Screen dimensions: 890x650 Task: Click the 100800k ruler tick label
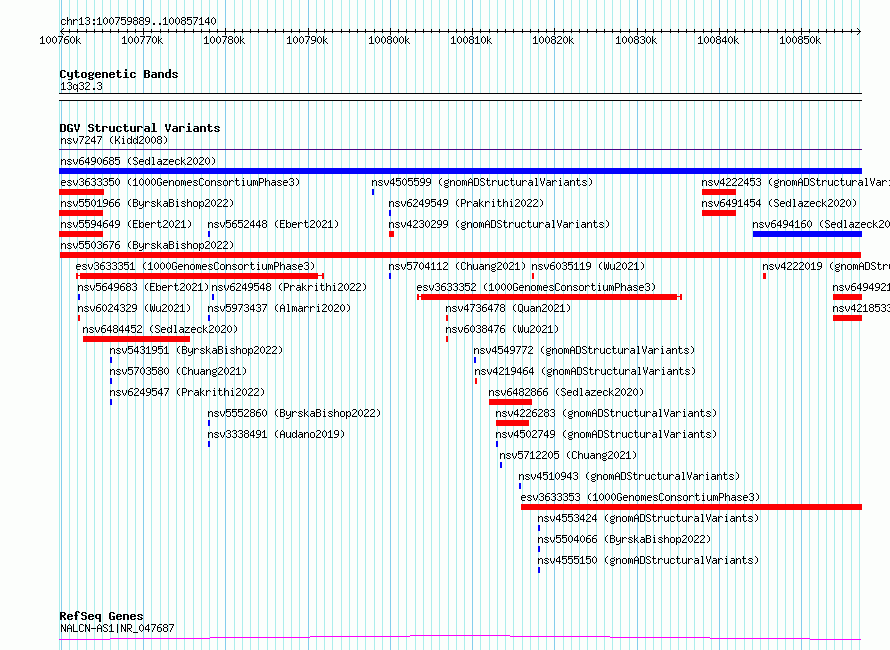(389, 40)
